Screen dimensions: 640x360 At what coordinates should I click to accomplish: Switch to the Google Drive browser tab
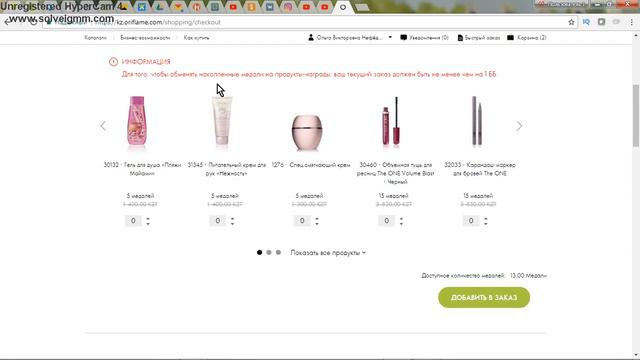(x=159, y=7)
